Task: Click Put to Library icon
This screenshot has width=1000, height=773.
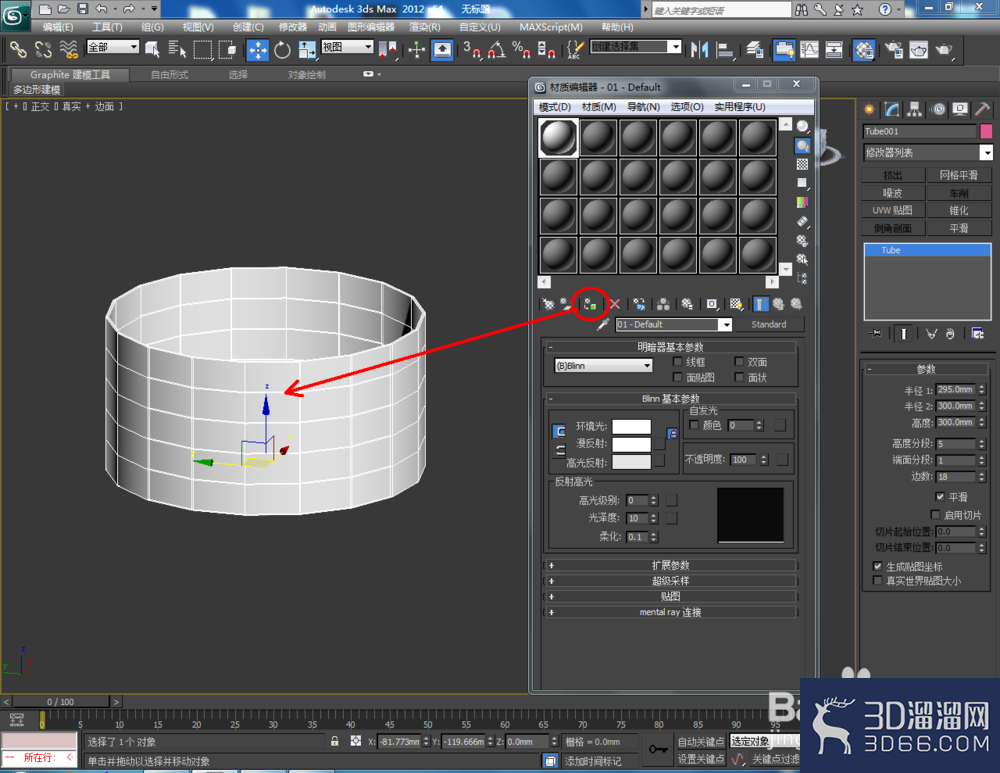Action: coord(687,304)
